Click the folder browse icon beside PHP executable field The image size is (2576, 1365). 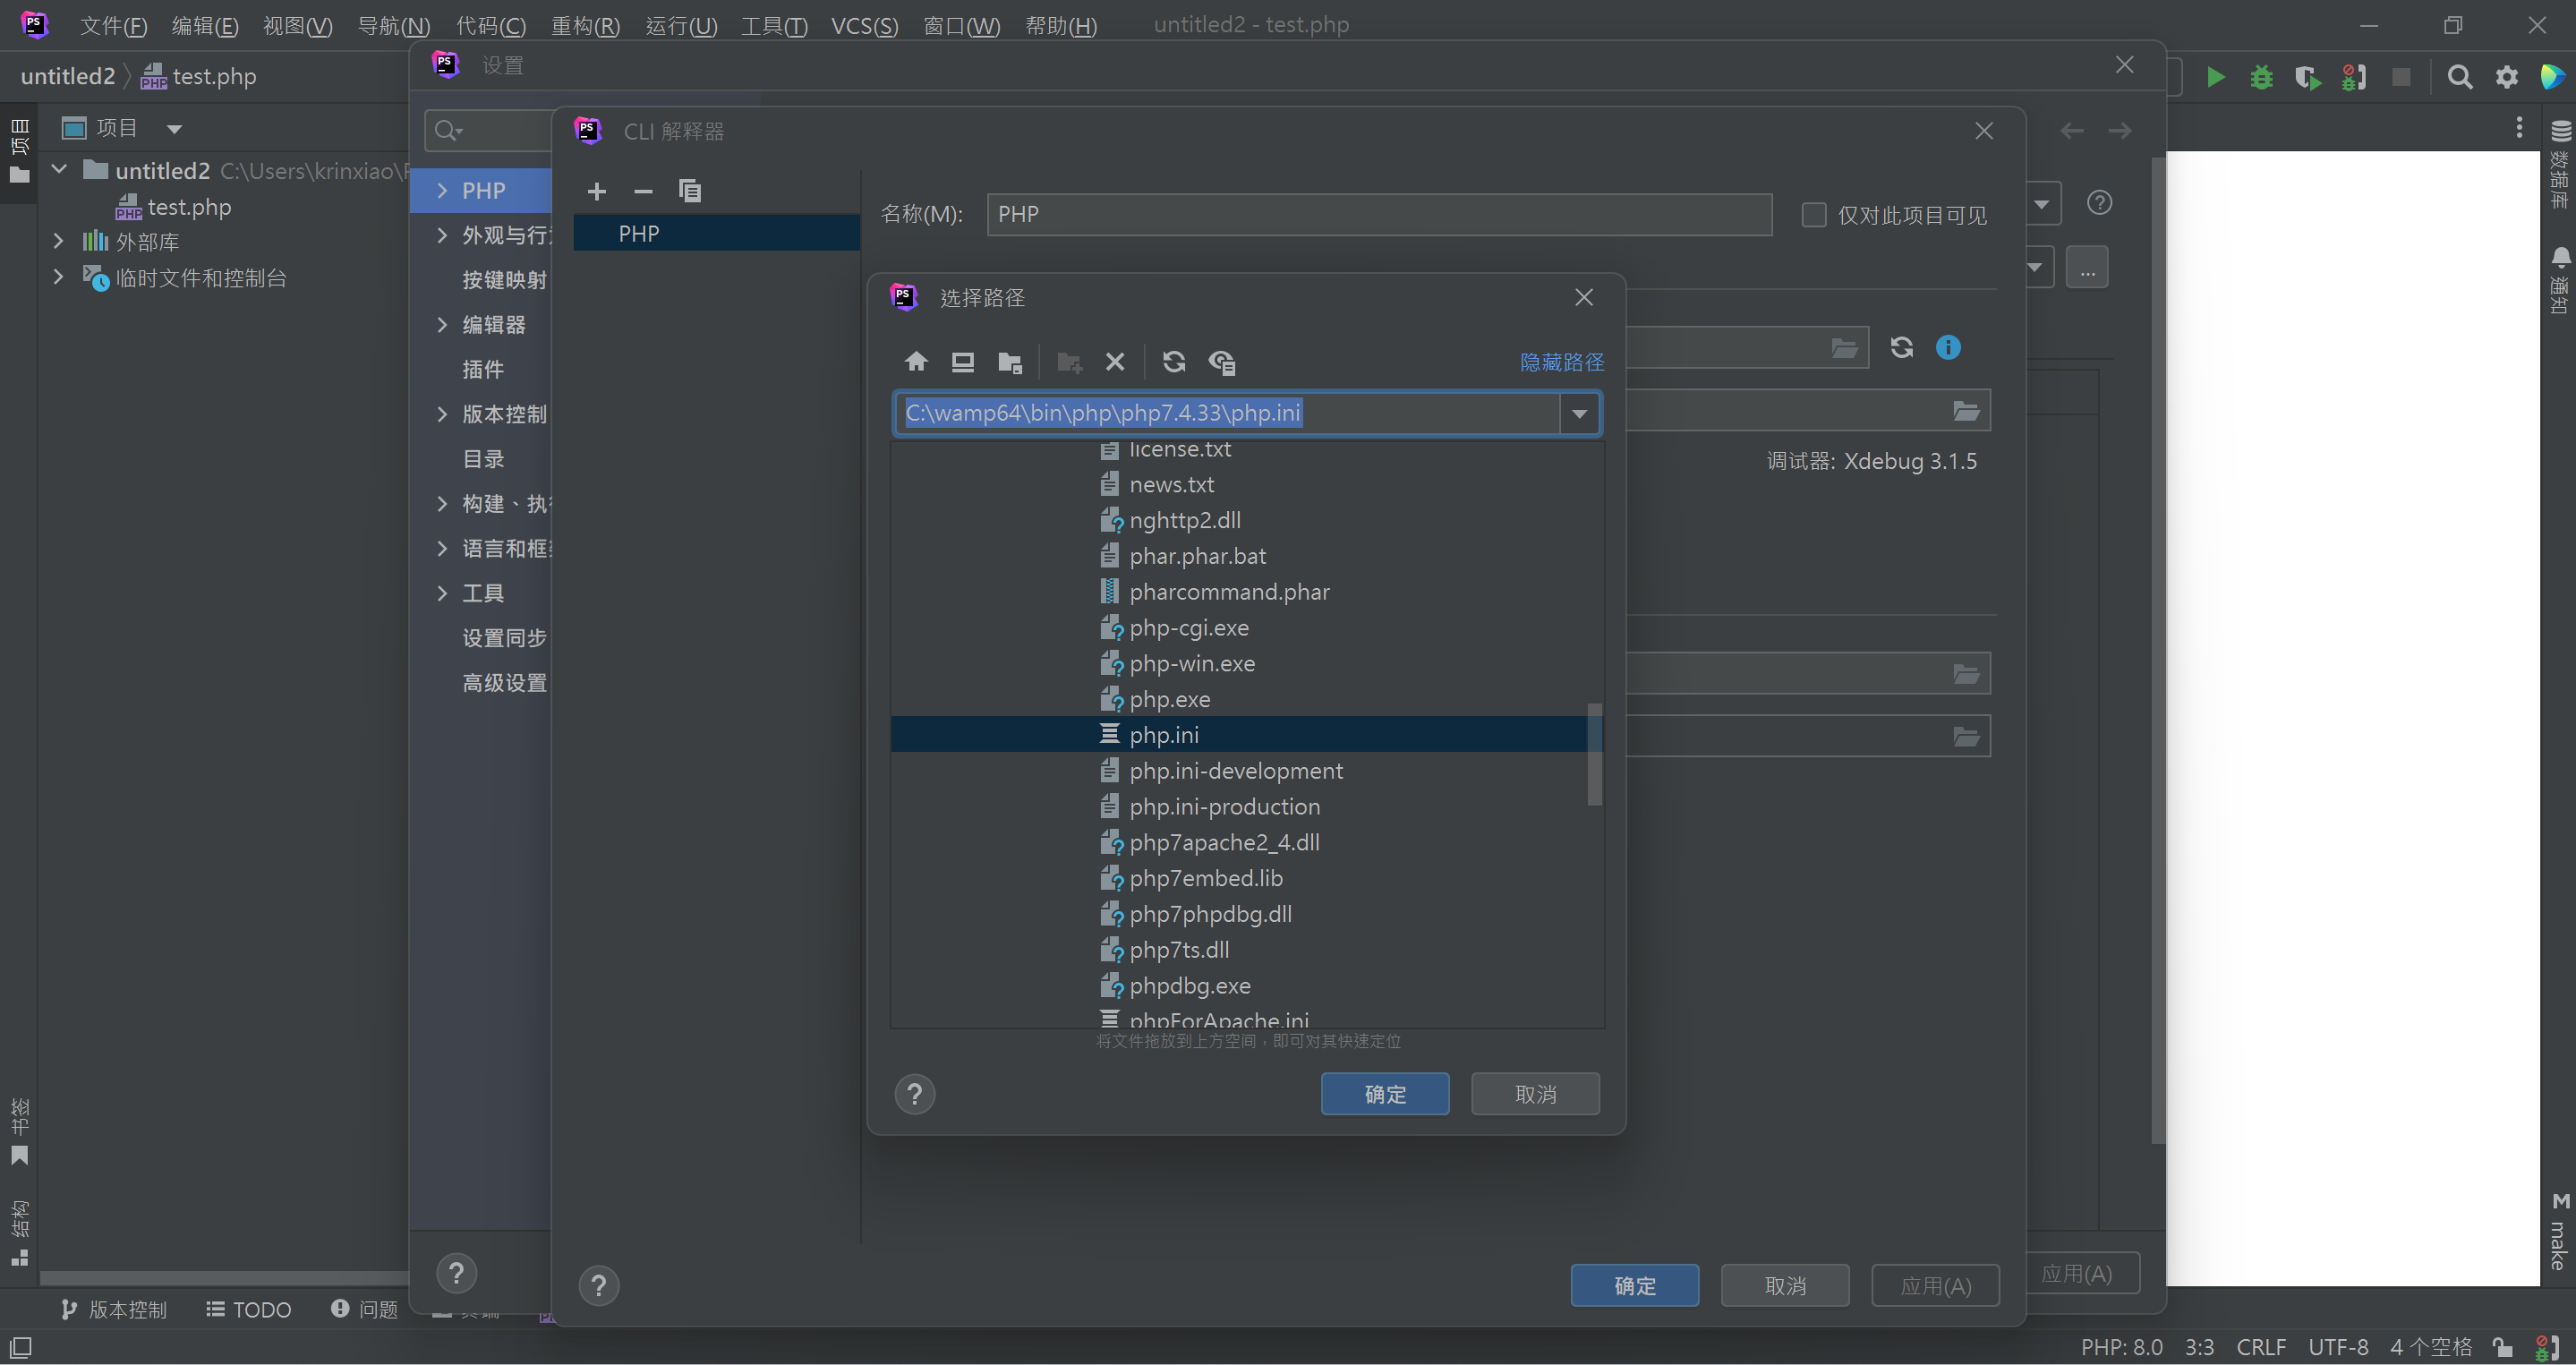pos(1845,348)
